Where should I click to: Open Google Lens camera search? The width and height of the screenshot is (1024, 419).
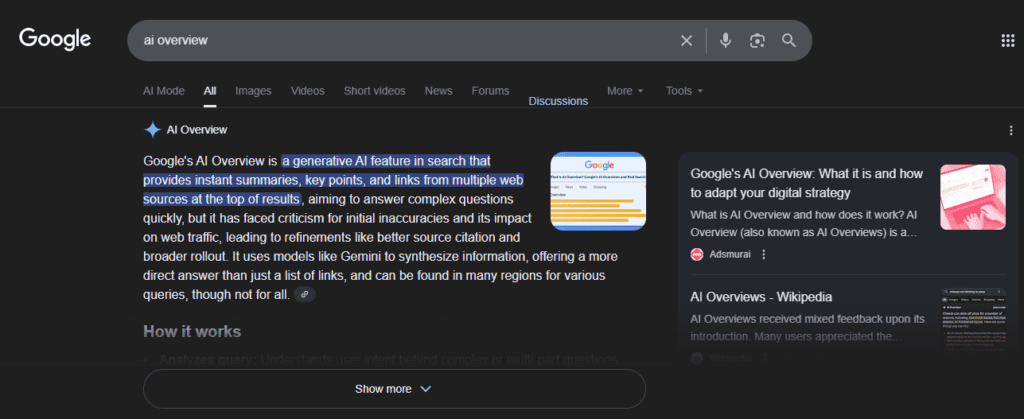[757, 40]
